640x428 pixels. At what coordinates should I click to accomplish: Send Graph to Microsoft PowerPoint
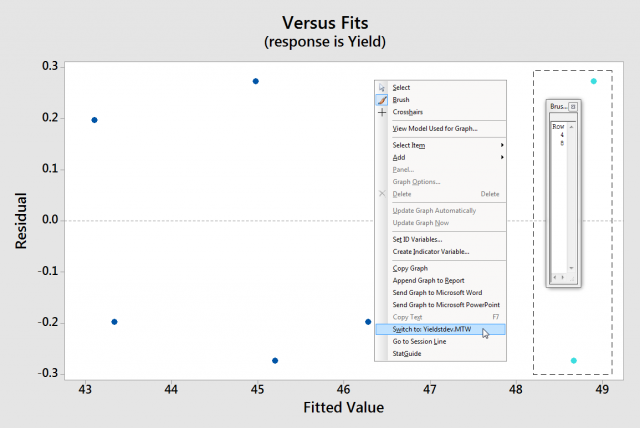pos(446,304)
